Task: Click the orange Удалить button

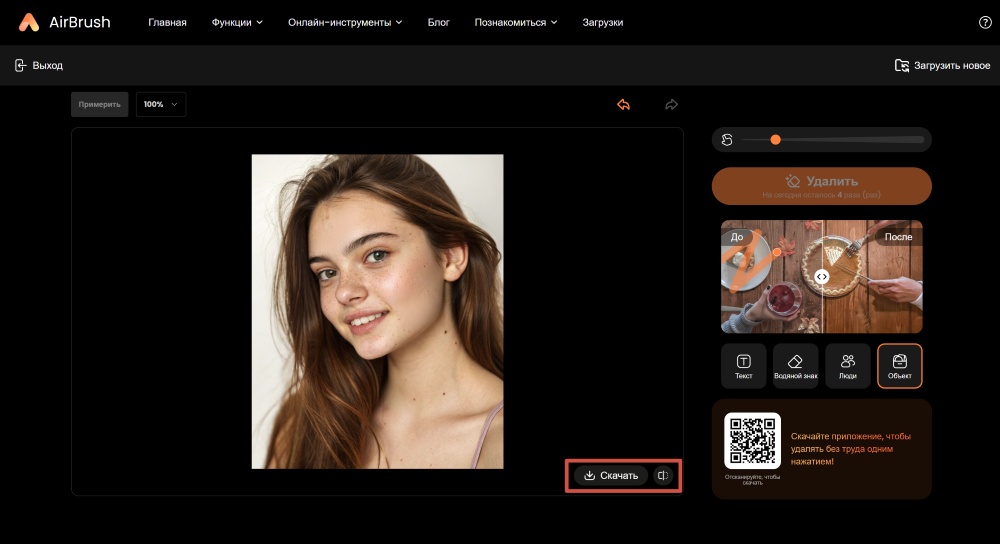Action: (x=821, y=186)
